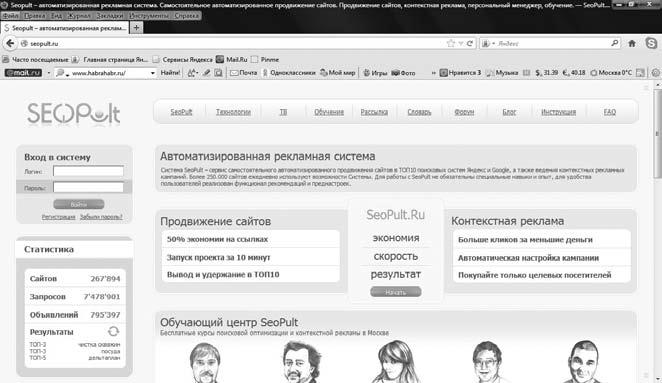The image size is (662, 383).
Task: Click the Начать button under SeoPult.Ru
Action: [396, 292]
